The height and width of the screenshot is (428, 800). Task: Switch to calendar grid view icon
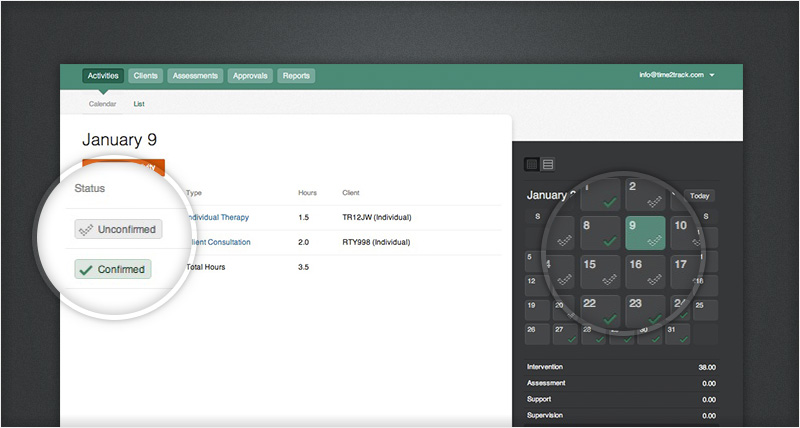click(x=532, y=164)
